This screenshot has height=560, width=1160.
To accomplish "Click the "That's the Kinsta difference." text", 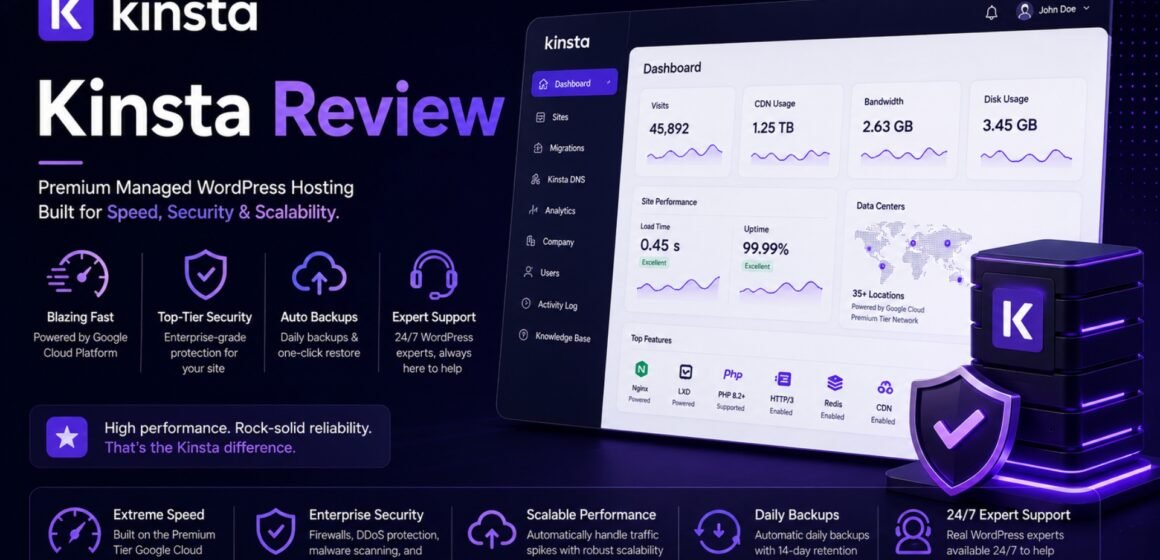I will click(x=200, y=448).
